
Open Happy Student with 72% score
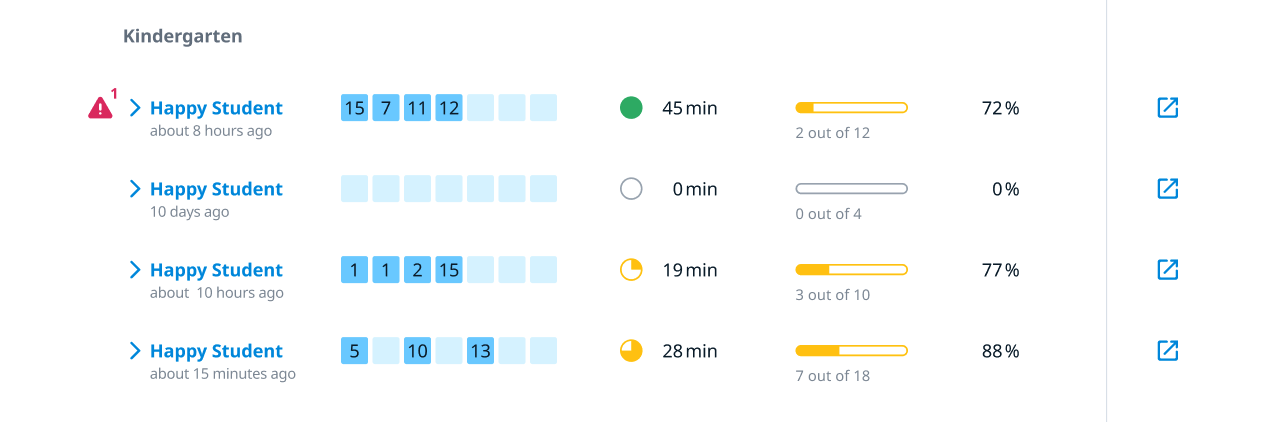[216, 108]
